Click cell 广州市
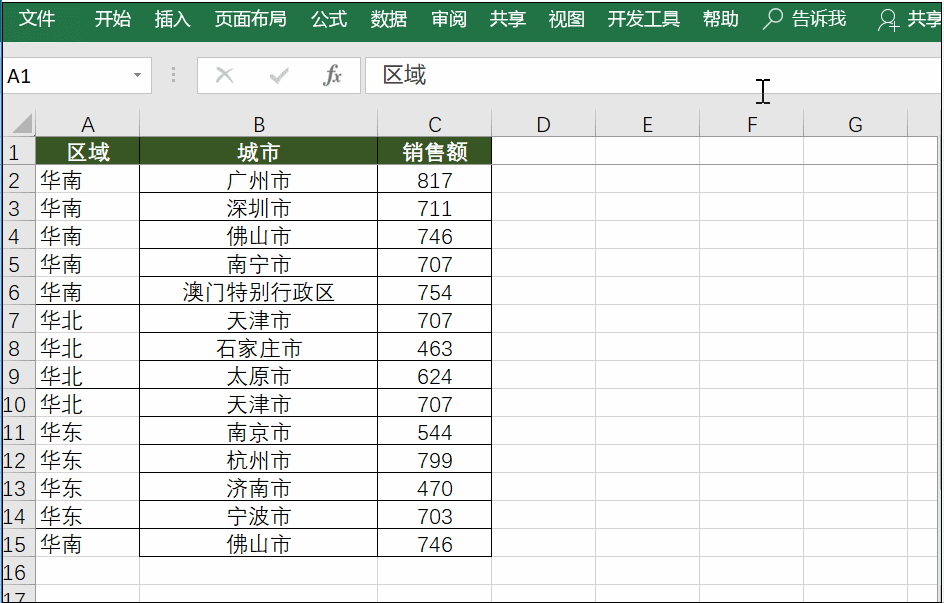944x603 pixels. pyautogui.click(x=259, y=179)
